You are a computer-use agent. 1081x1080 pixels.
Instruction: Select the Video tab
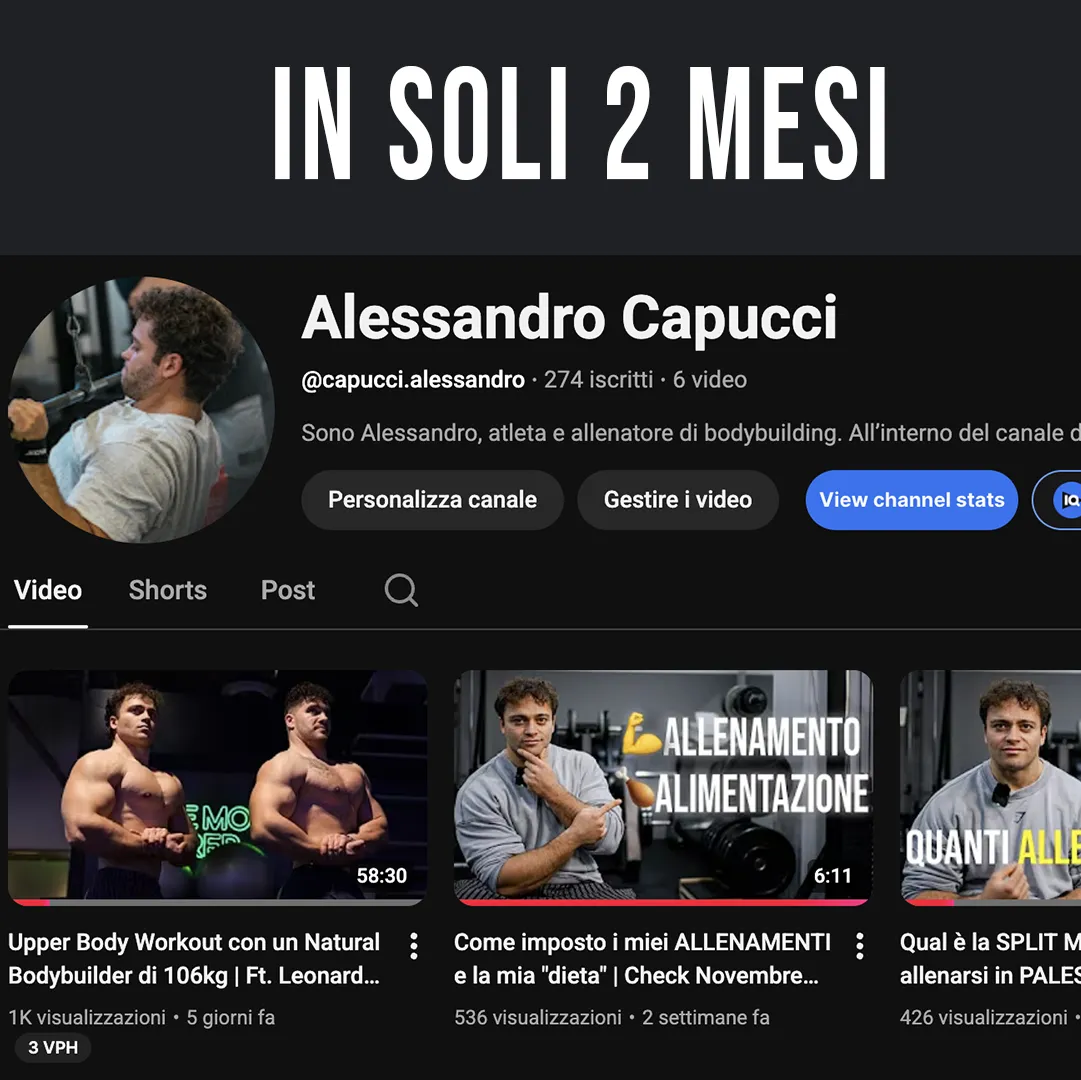pos(48,590)
